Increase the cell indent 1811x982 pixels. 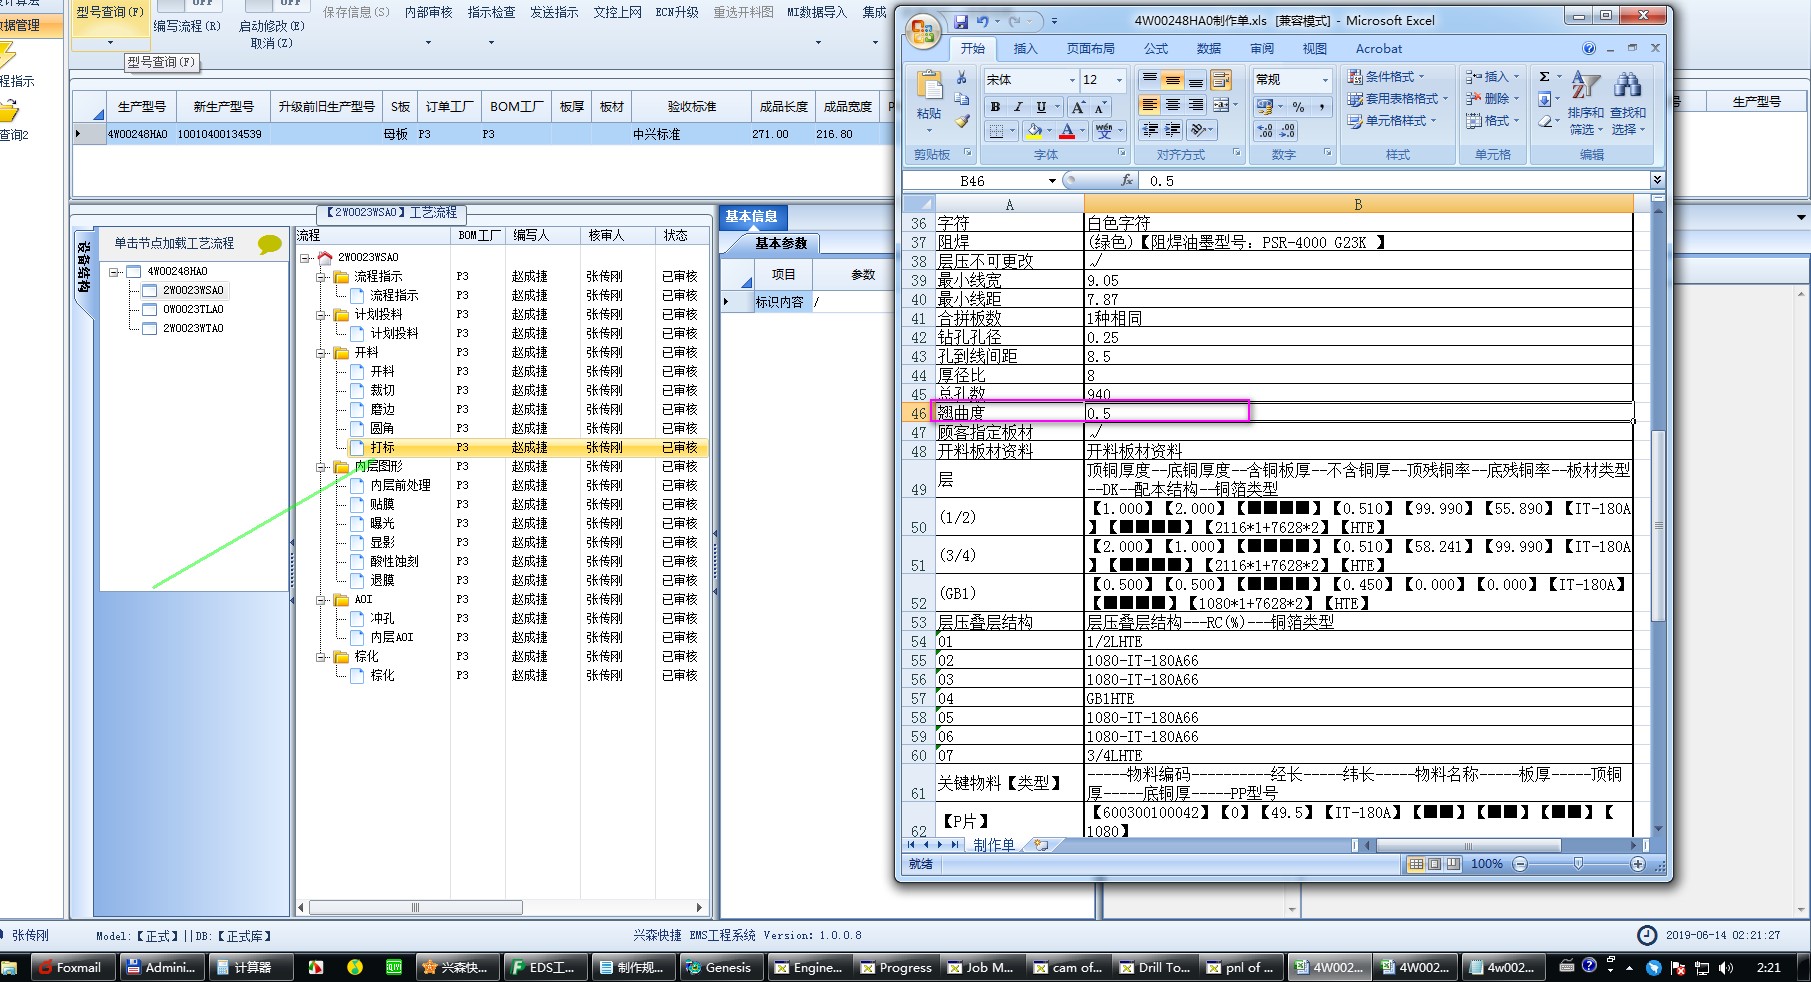(1172, 130)
